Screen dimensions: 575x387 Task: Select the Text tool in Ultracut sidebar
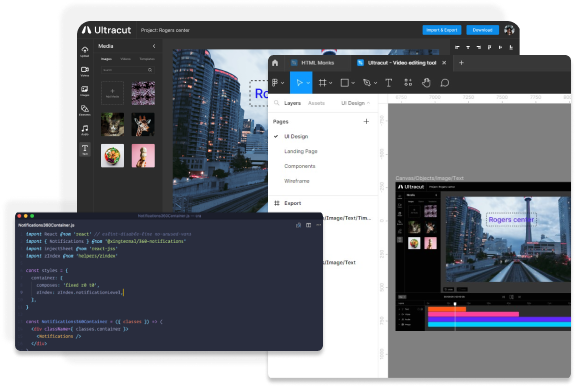point(85,150)
